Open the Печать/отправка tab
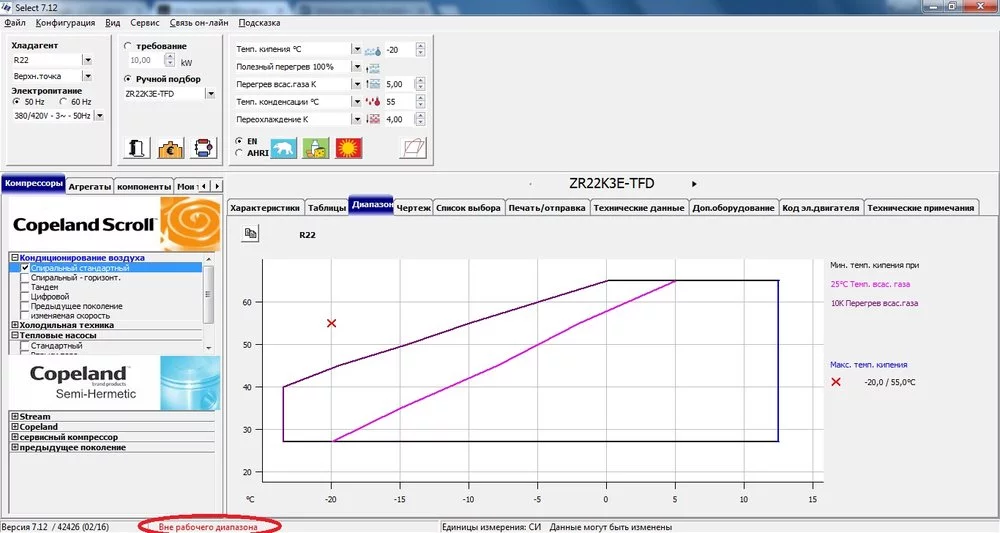The height and width of the screenshot is (533, 1000). click(x=547, y=207)
